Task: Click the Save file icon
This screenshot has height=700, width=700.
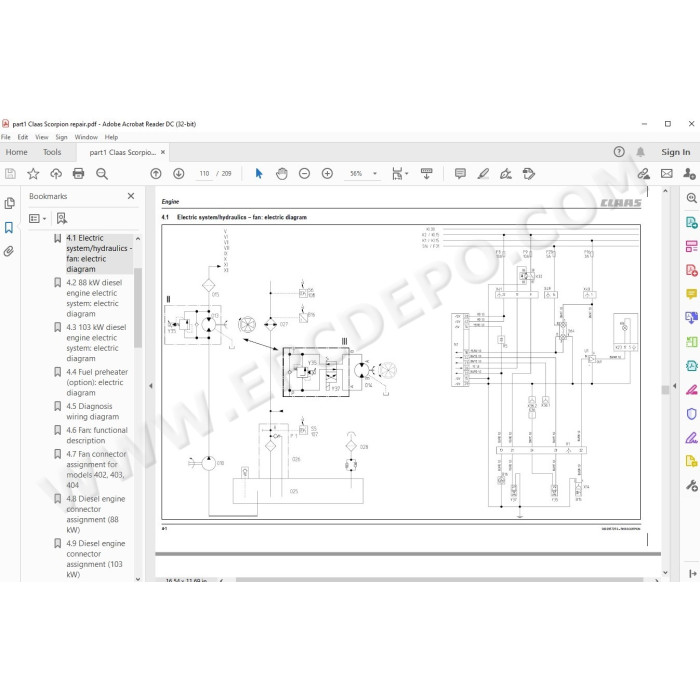Action: pos(10,174)
